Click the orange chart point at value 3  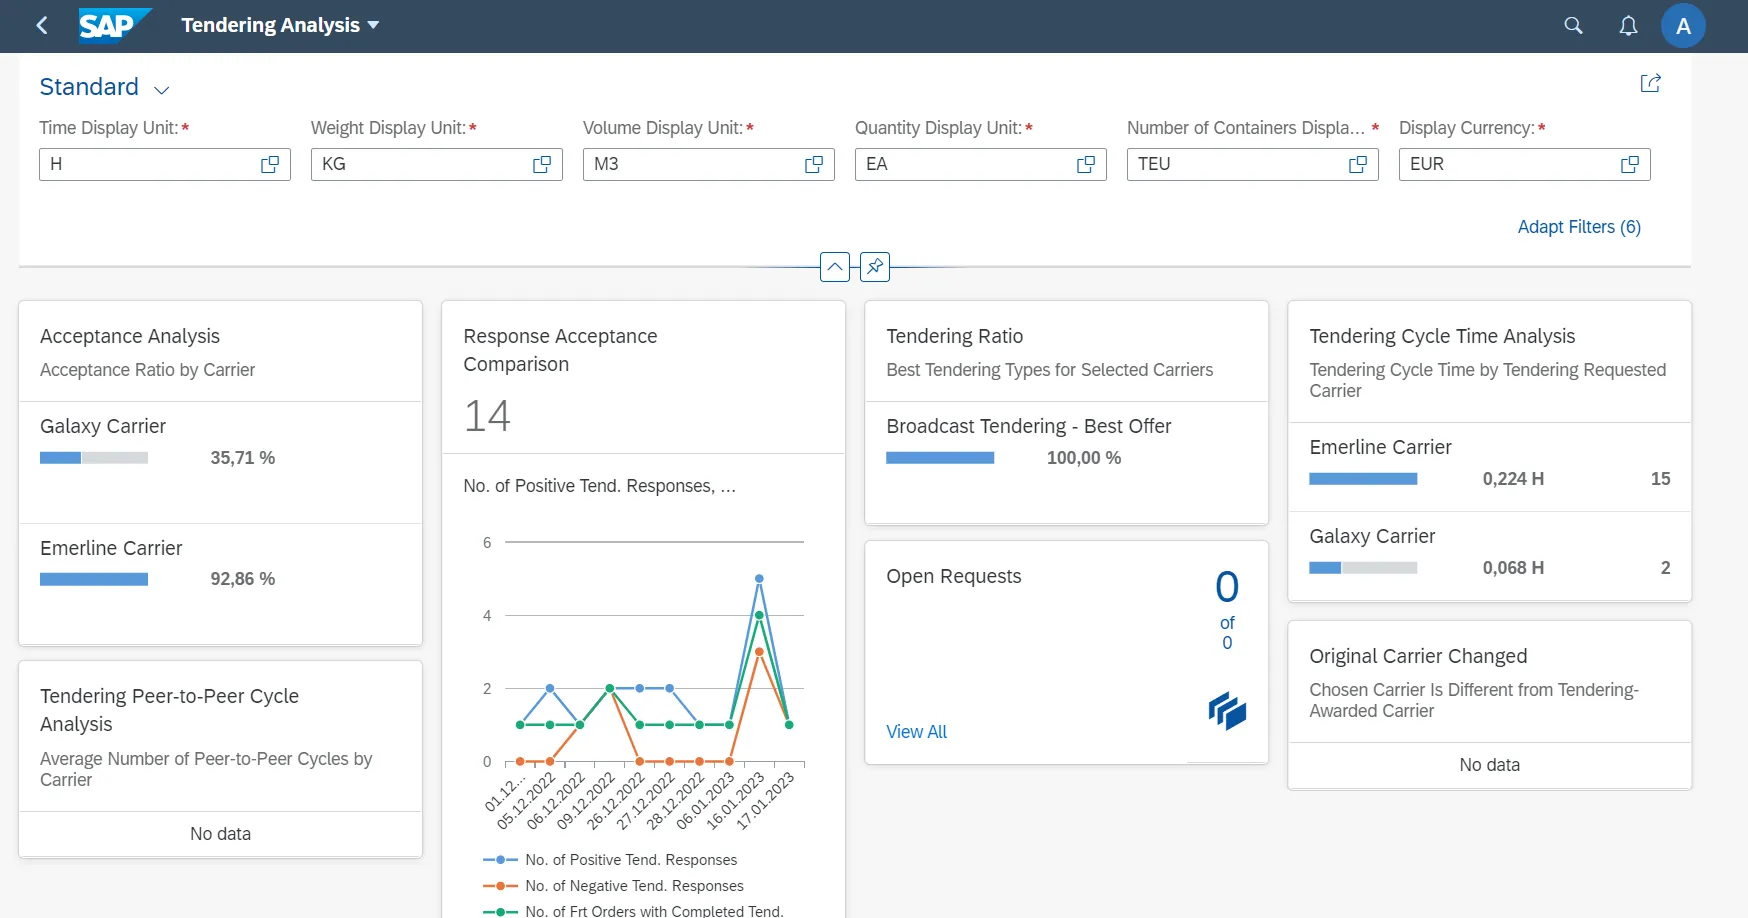pos(759,652)
